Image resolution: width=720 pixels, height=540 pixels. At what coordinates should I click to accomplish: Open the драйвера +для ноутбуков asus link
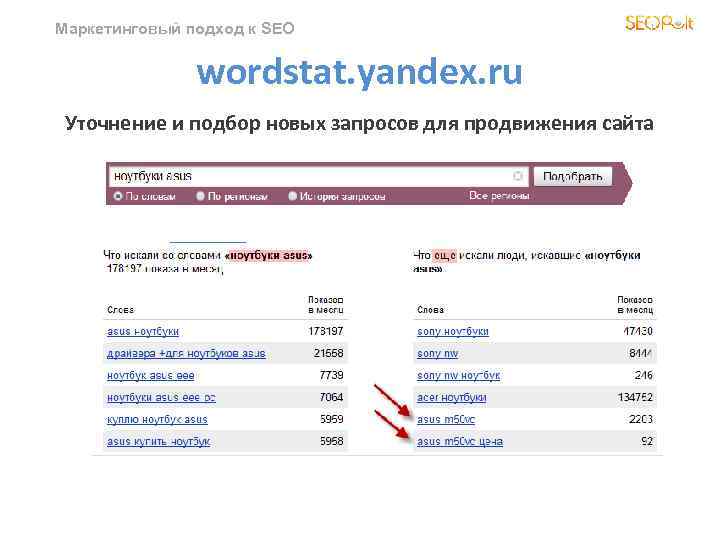(186, 354)
